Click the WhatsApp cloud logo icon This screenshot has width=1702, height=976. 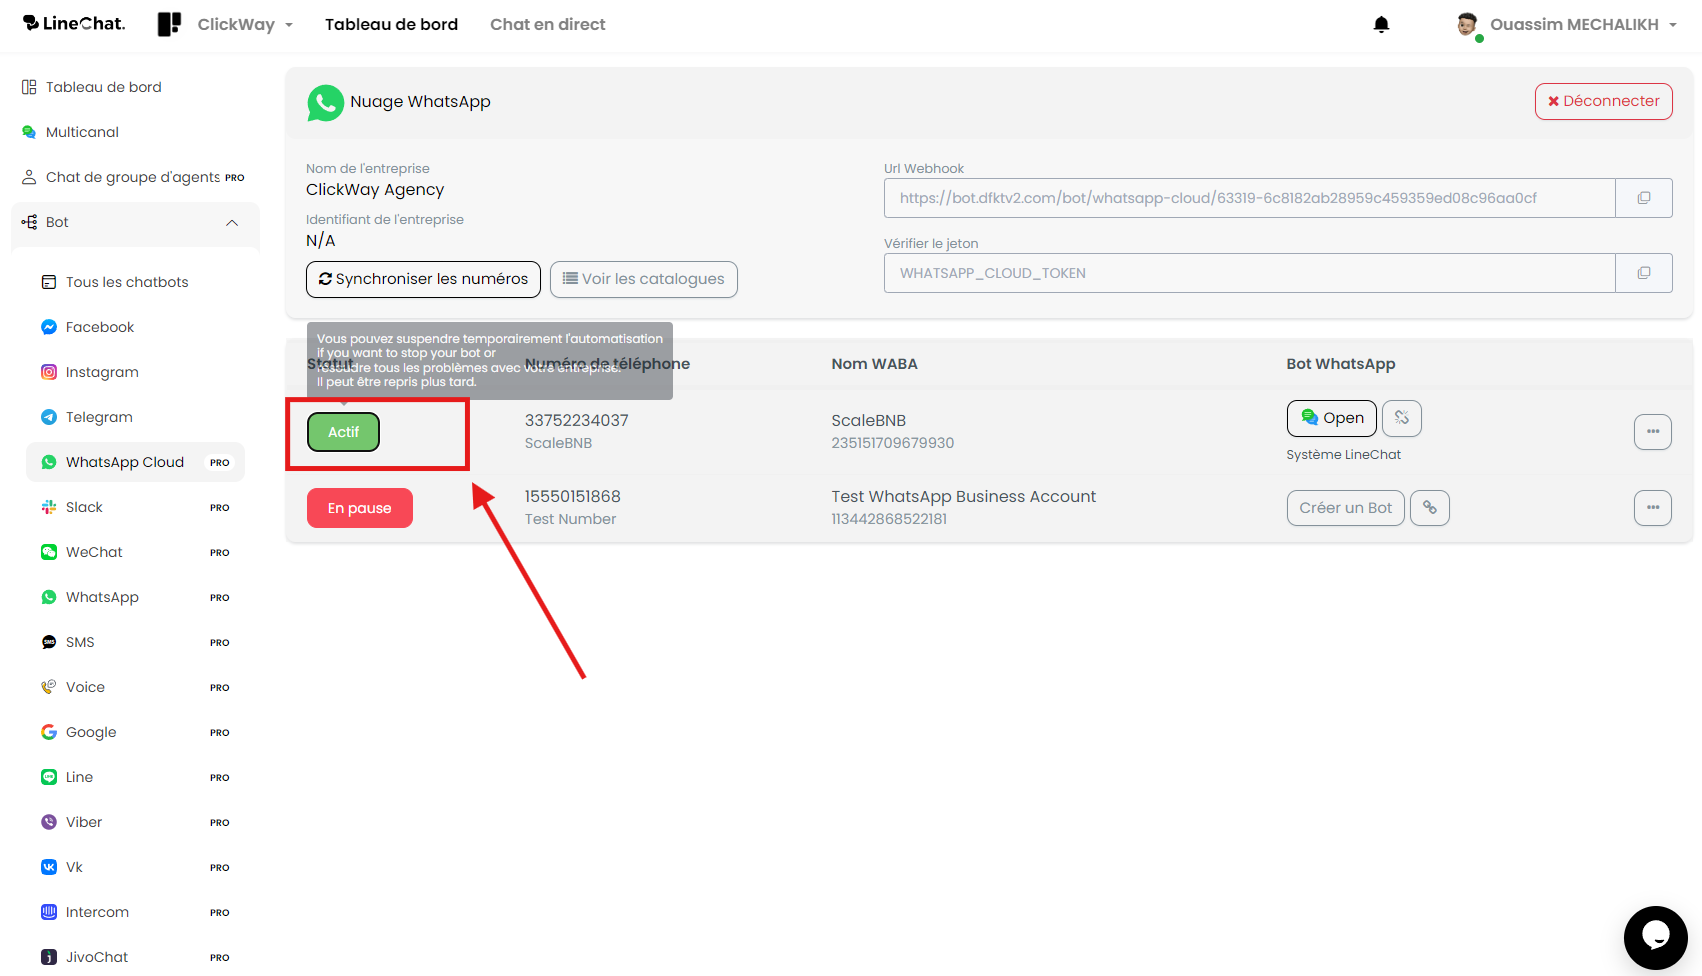coord(325,102)
